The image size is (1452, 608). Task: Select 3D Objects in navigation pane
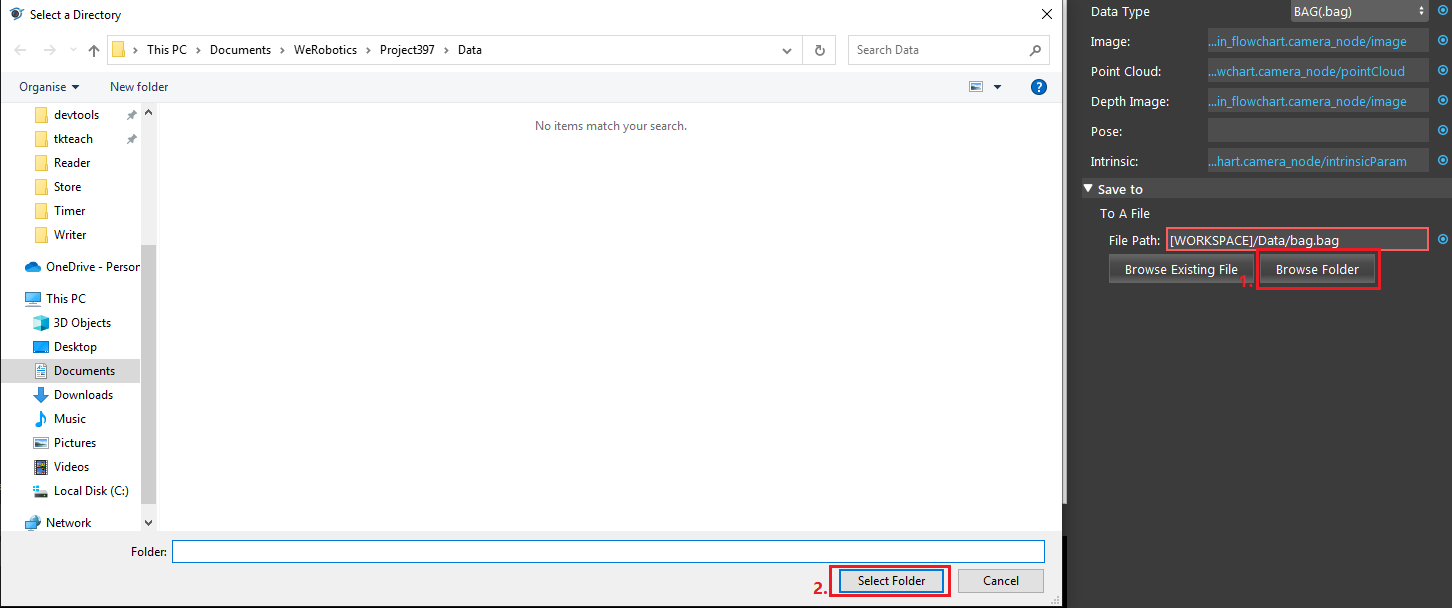coord(82,323)
